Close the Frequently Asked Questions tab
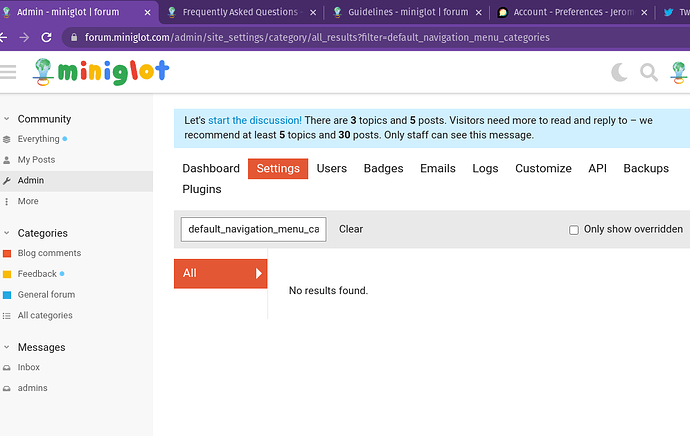Viewport: 690px width, 436px height. 313,13
